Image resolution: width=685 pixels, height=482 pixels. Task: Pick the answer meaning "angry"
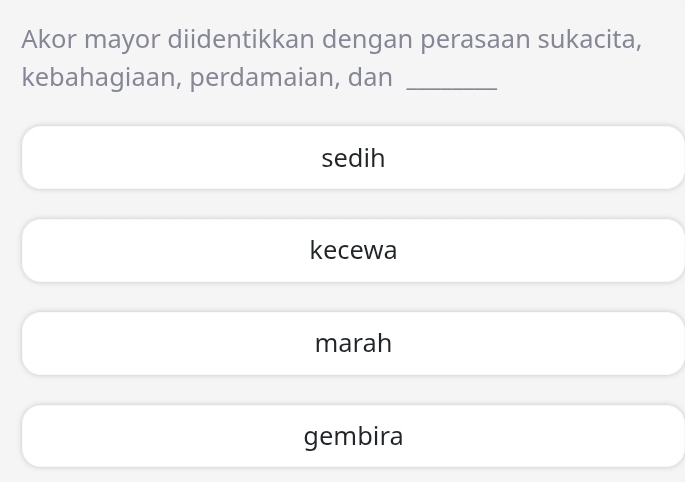353,344
